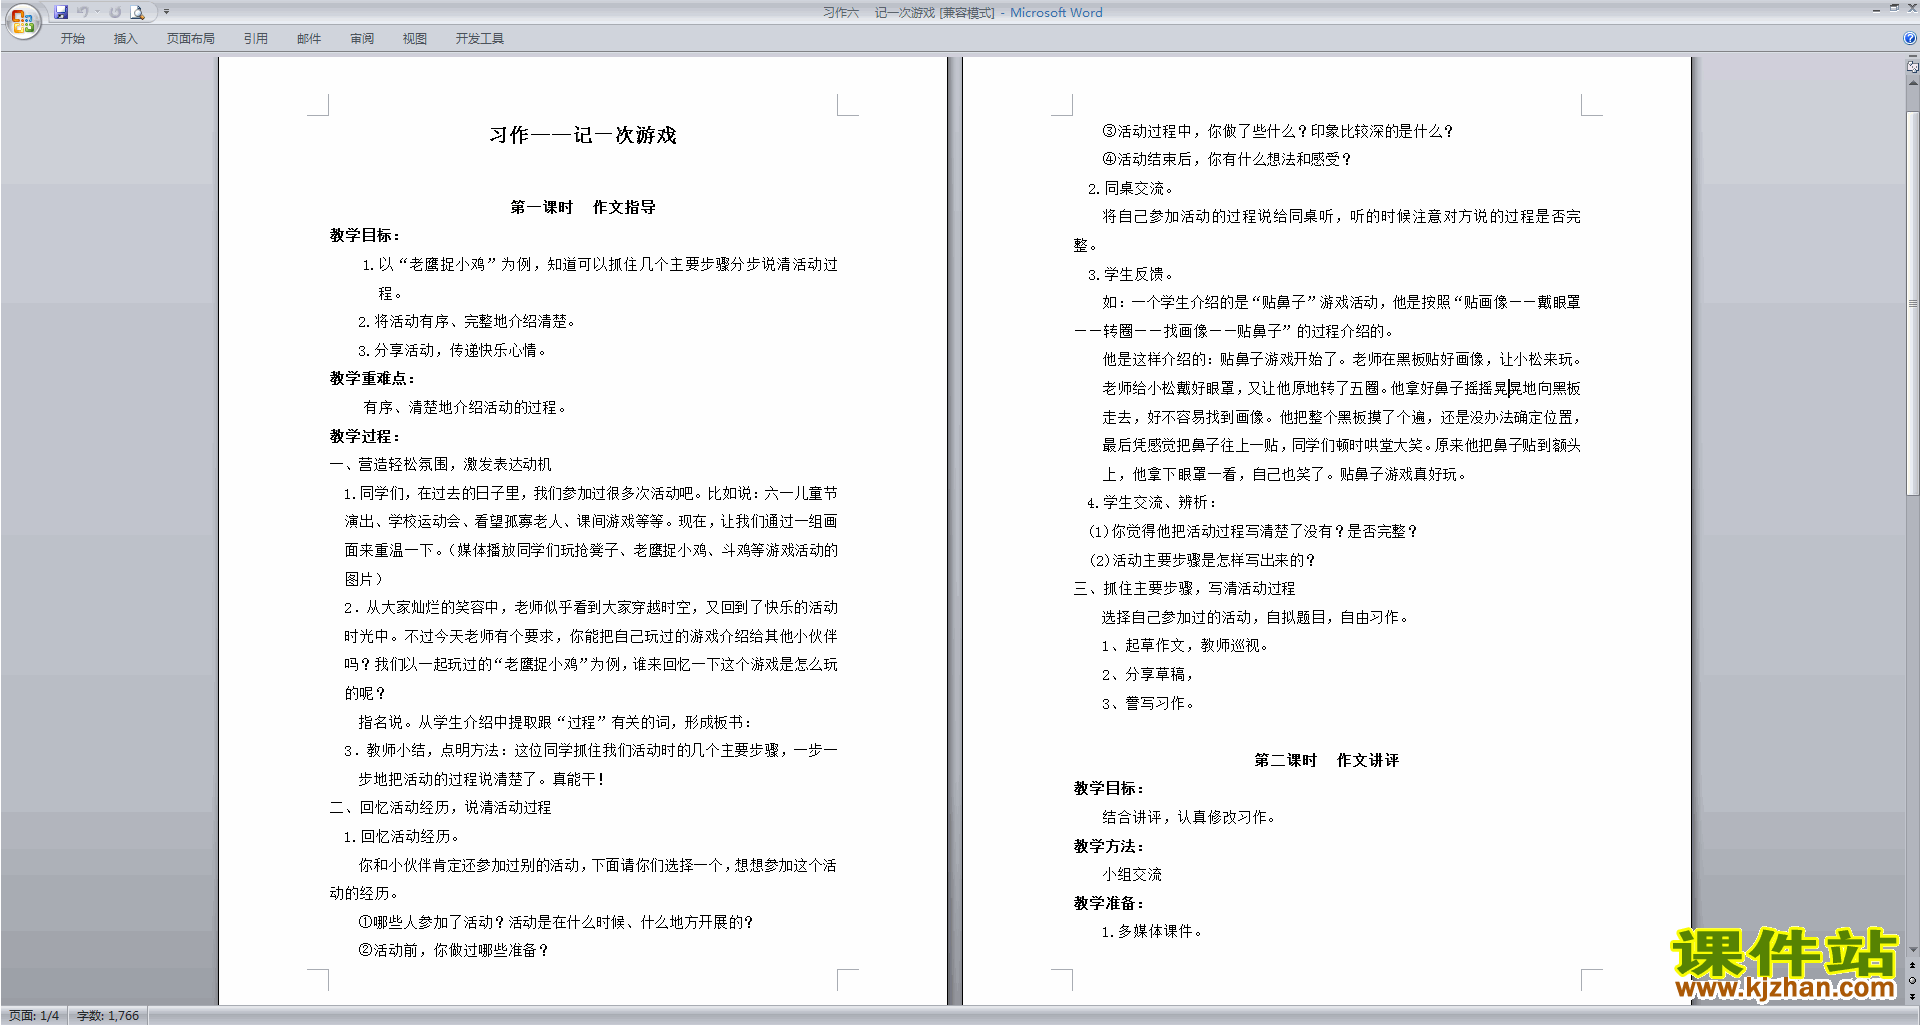Toggle the ruler icon above the scrollbar
1920x1025 pixels.
coord(1913,67)
